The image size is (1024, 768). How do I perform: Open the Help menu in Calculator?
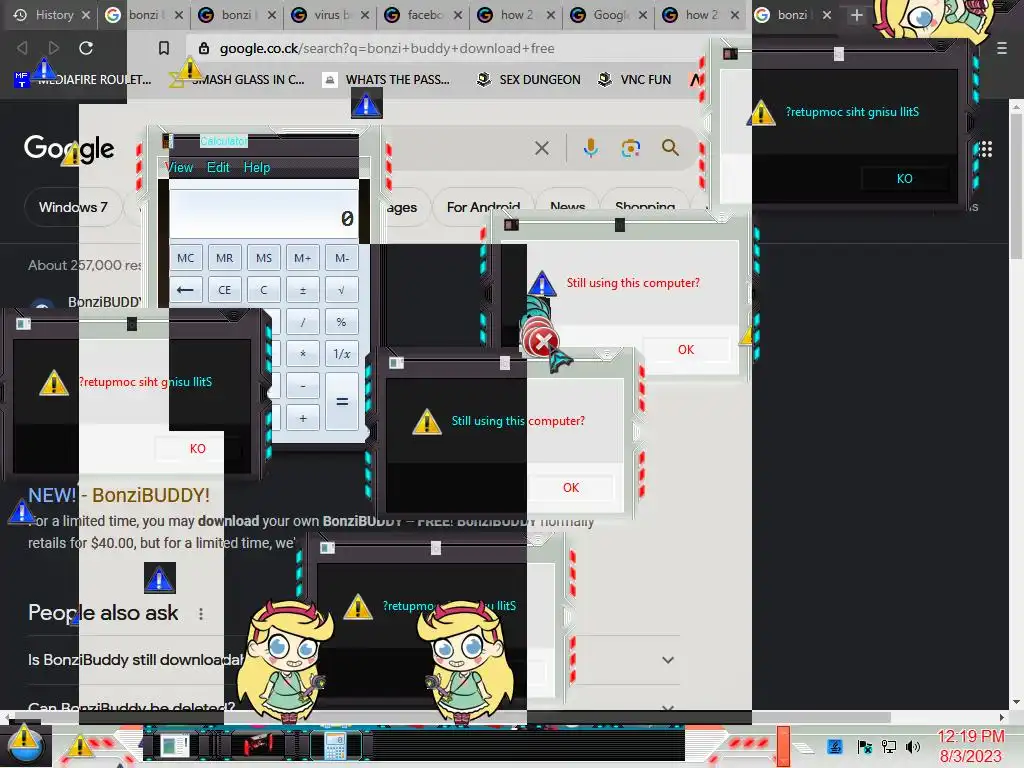pos(257,167)
